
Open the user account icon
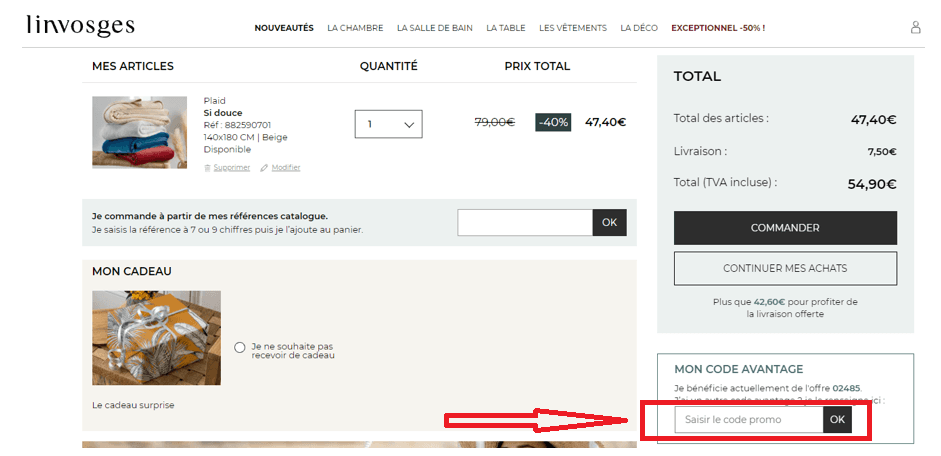click(x=915, y=28)
